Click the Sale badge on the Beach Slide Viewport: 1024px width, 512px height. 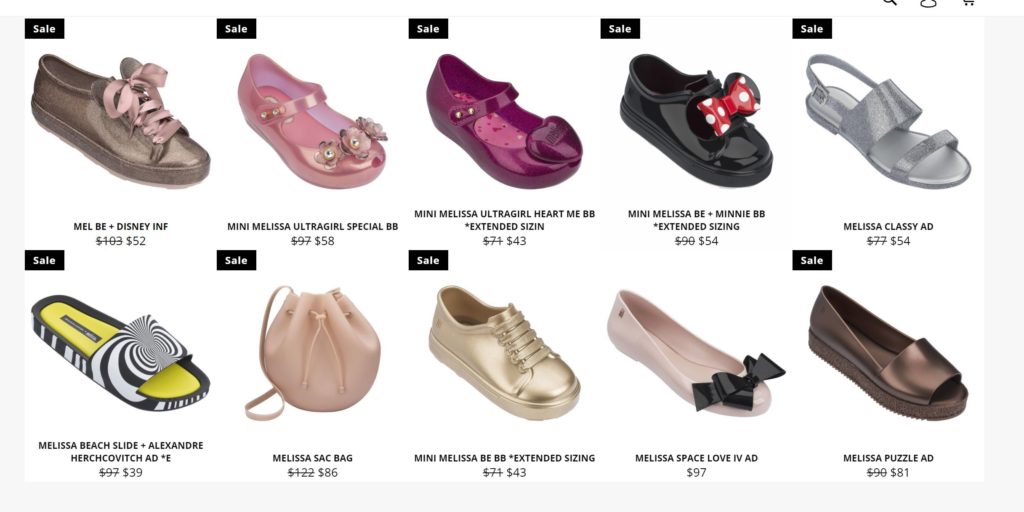44,260
